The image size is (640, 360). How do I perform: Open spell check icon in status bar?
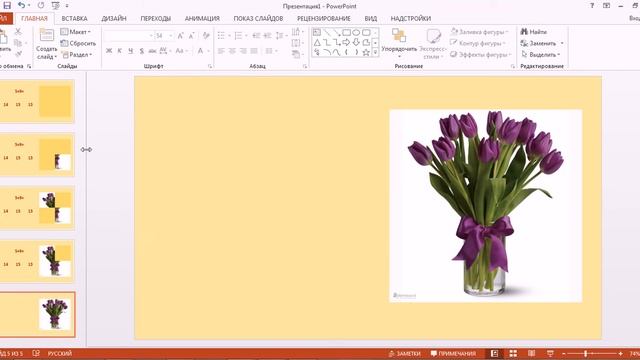pos(36,353)
